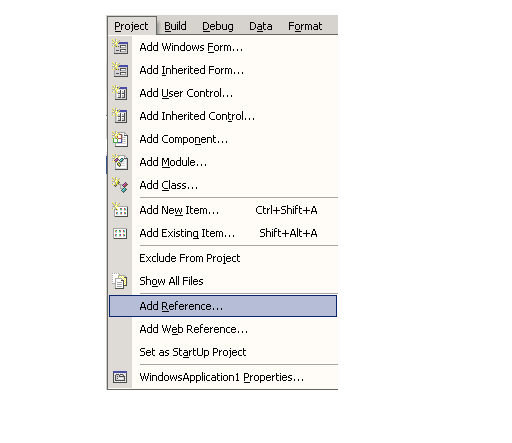Click the Add Windows Form icon

click(120, 47)
